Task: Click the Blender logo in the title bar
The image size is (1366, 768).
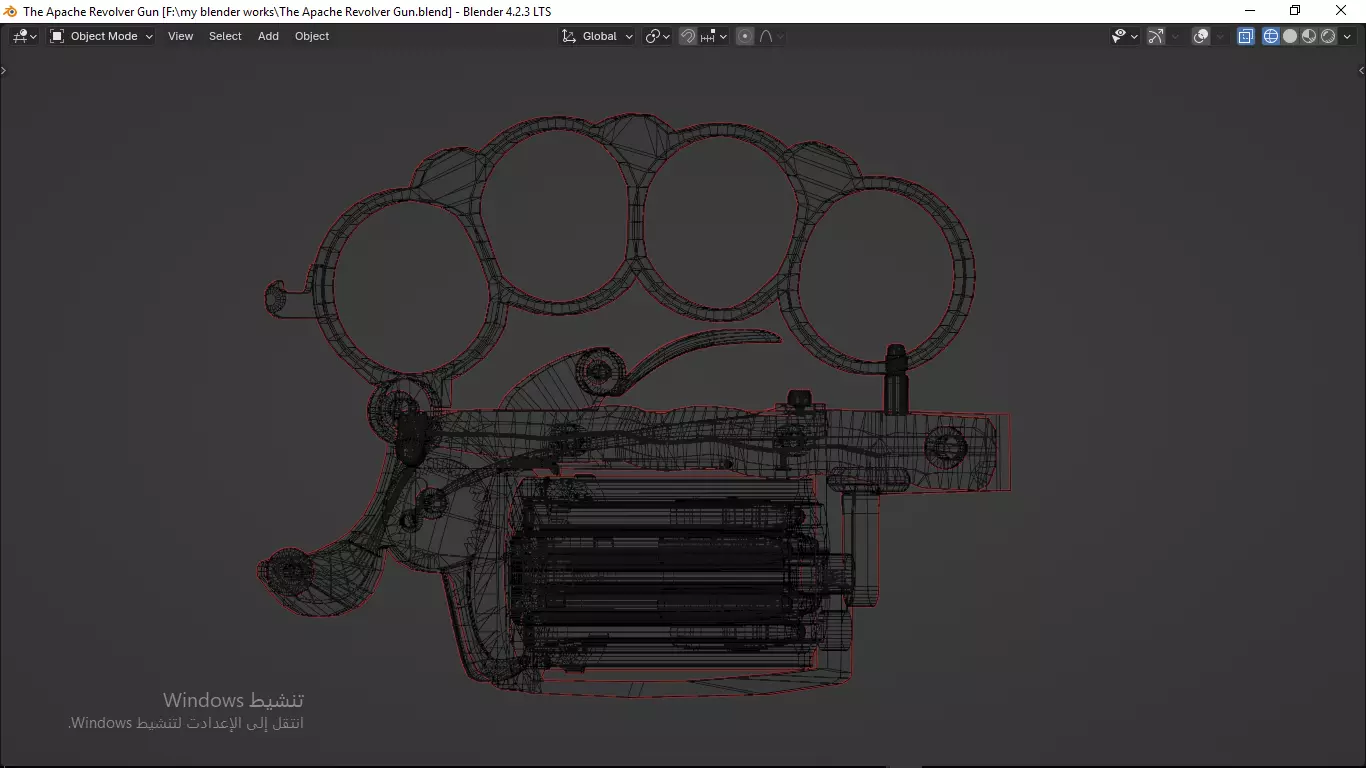Action: click(x=10, y=11)
